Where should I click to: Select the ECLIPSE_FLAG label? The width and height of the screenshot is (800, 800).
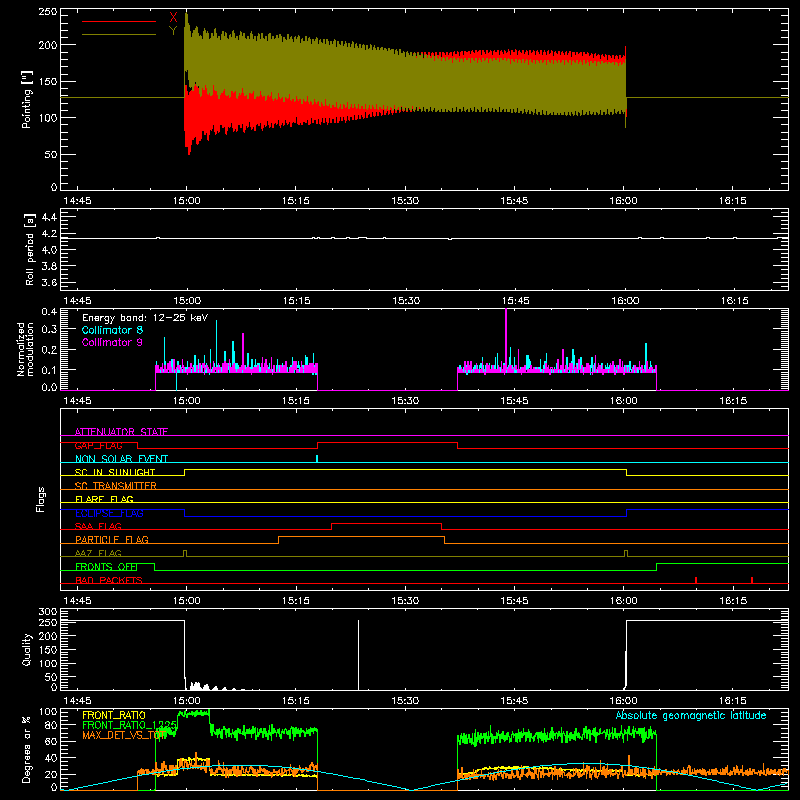click(109, 513)
